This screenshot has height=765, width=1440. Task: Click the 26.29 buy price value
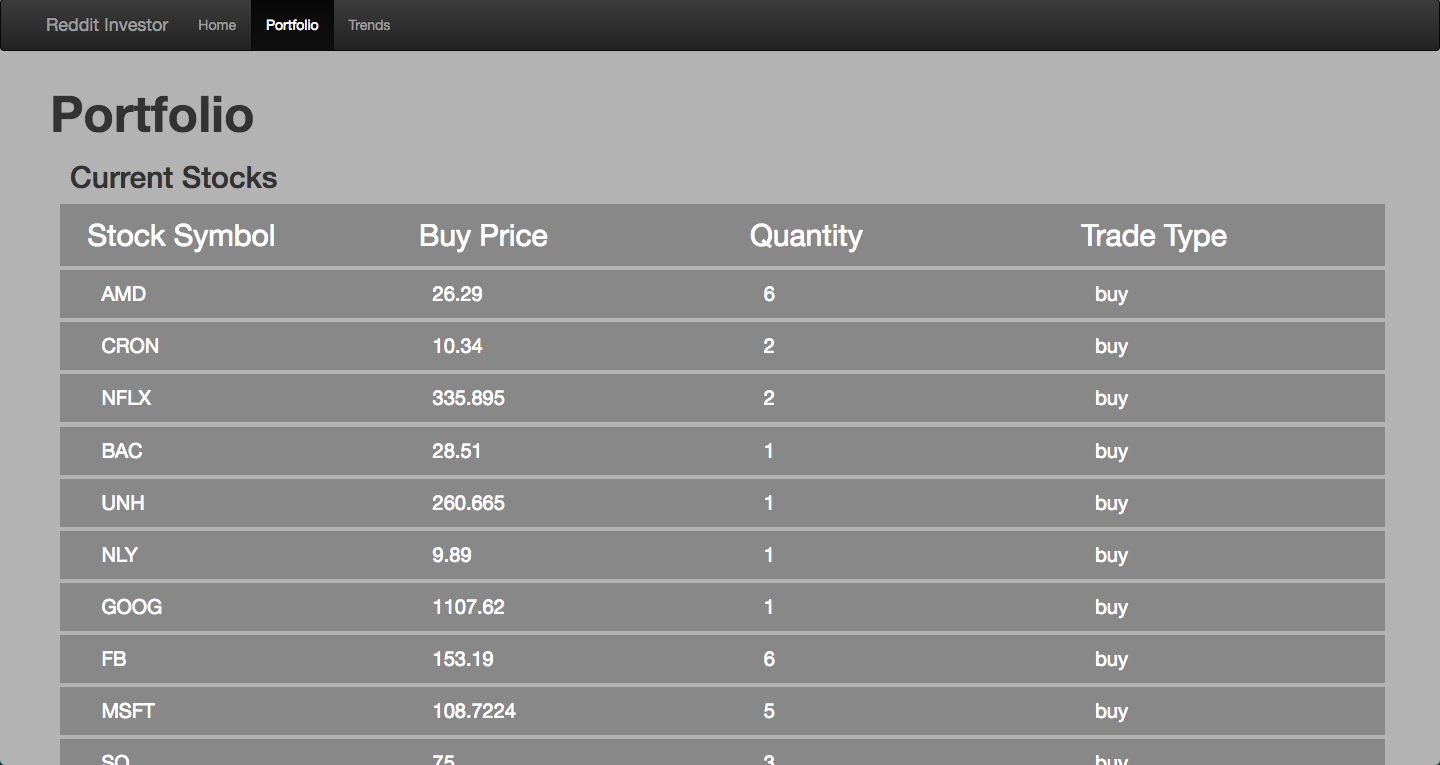[x=457, y=294]
